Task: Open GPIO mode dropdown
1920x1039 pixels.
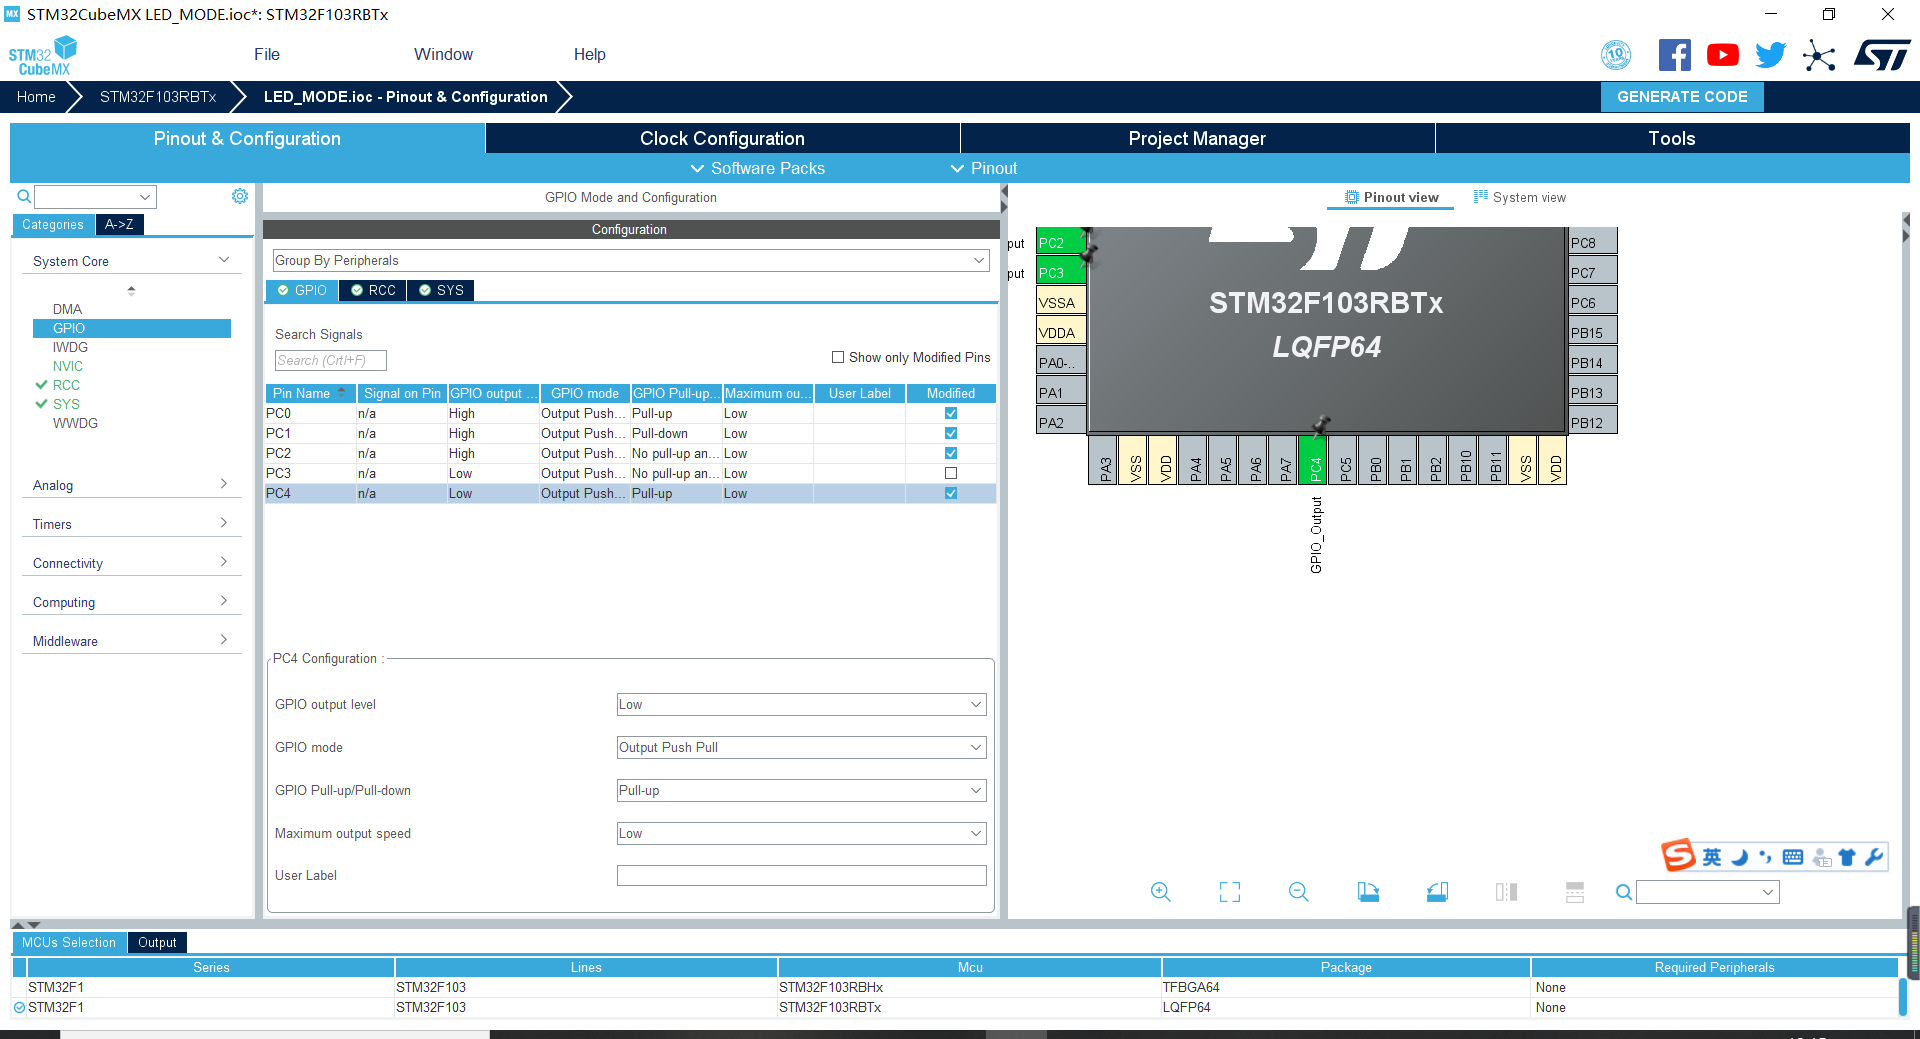Action: coord(801,747)
